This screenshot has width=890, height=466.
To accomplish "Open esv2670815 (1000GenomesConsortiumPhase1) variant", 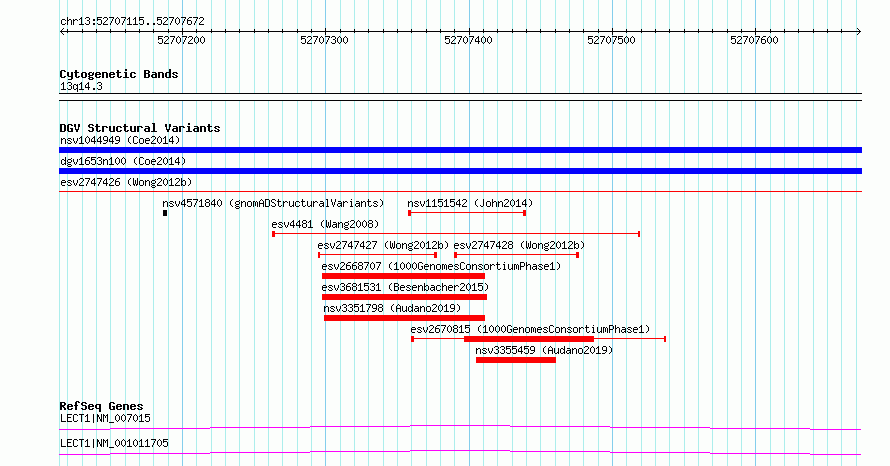I will pos(530,329).
